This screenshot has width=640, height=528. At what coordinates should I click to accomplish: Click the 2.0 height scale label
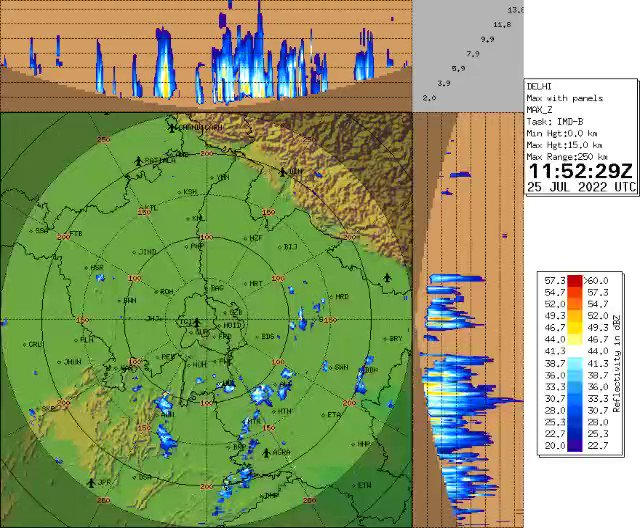click(429, 98)
